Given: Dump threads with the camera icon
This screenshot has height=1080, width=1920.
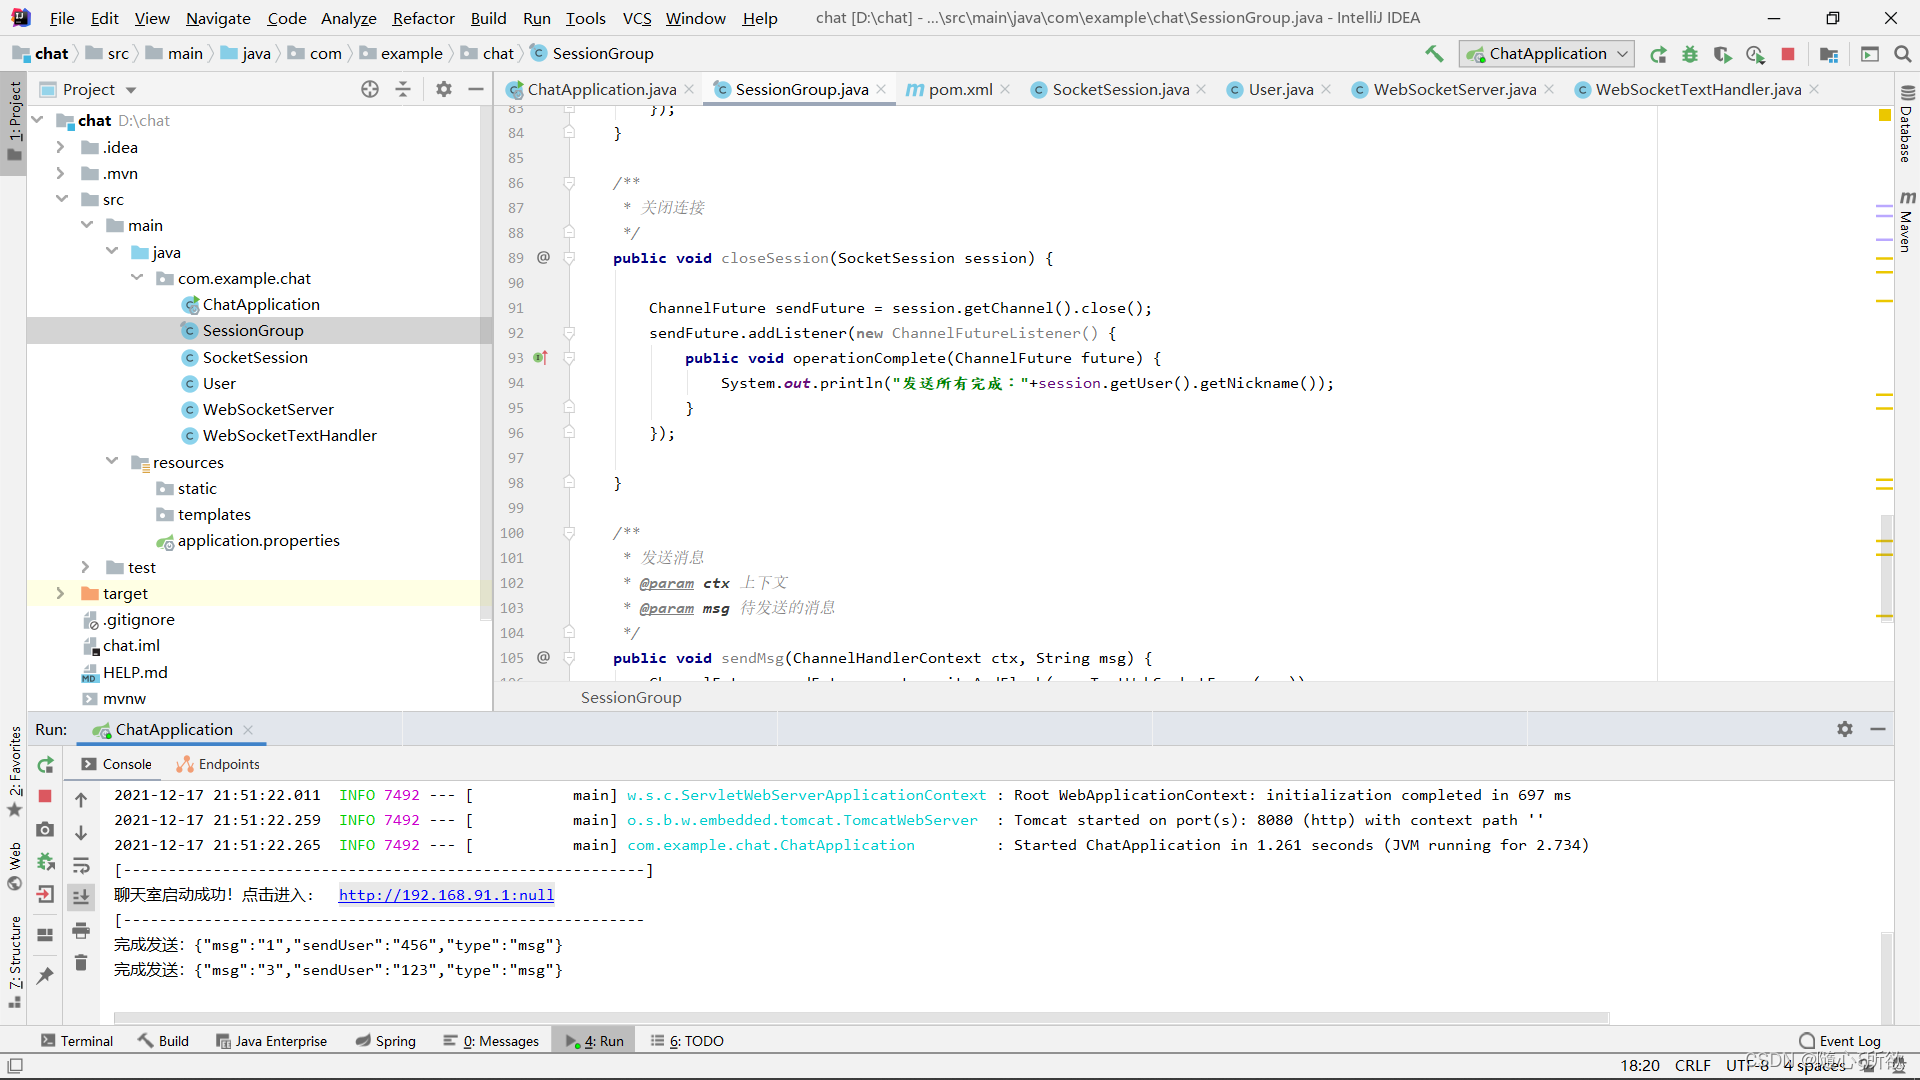Looking at the screenshot, I should (x=45, y=829).
